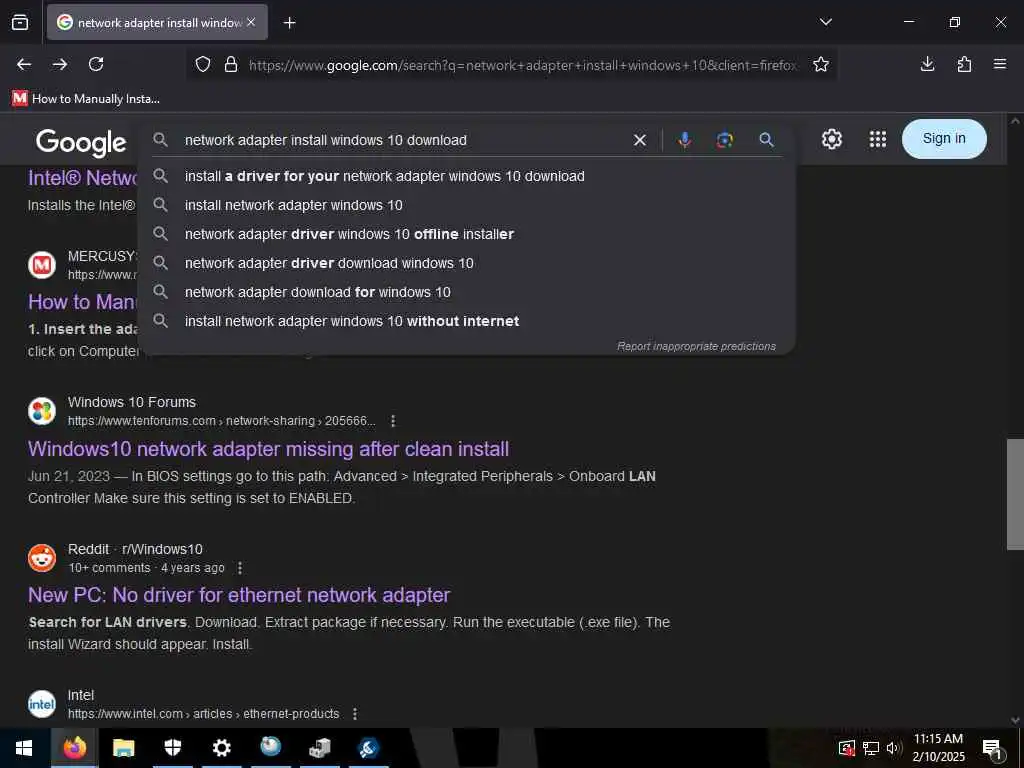The image size is (1024, 768).
Task: Click volume icon in system tray
Action: tap(893, 748)
